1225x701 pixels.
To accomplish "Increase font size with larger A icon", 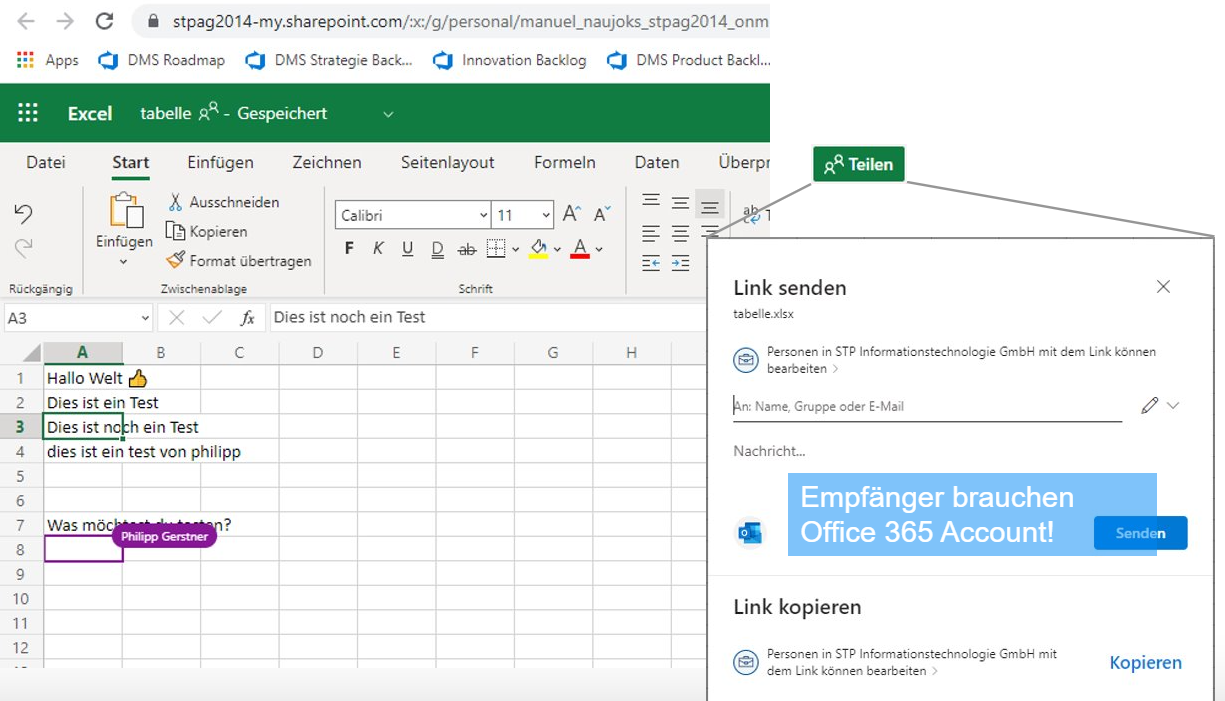I will pyautogui.click(x=572, y=214).
